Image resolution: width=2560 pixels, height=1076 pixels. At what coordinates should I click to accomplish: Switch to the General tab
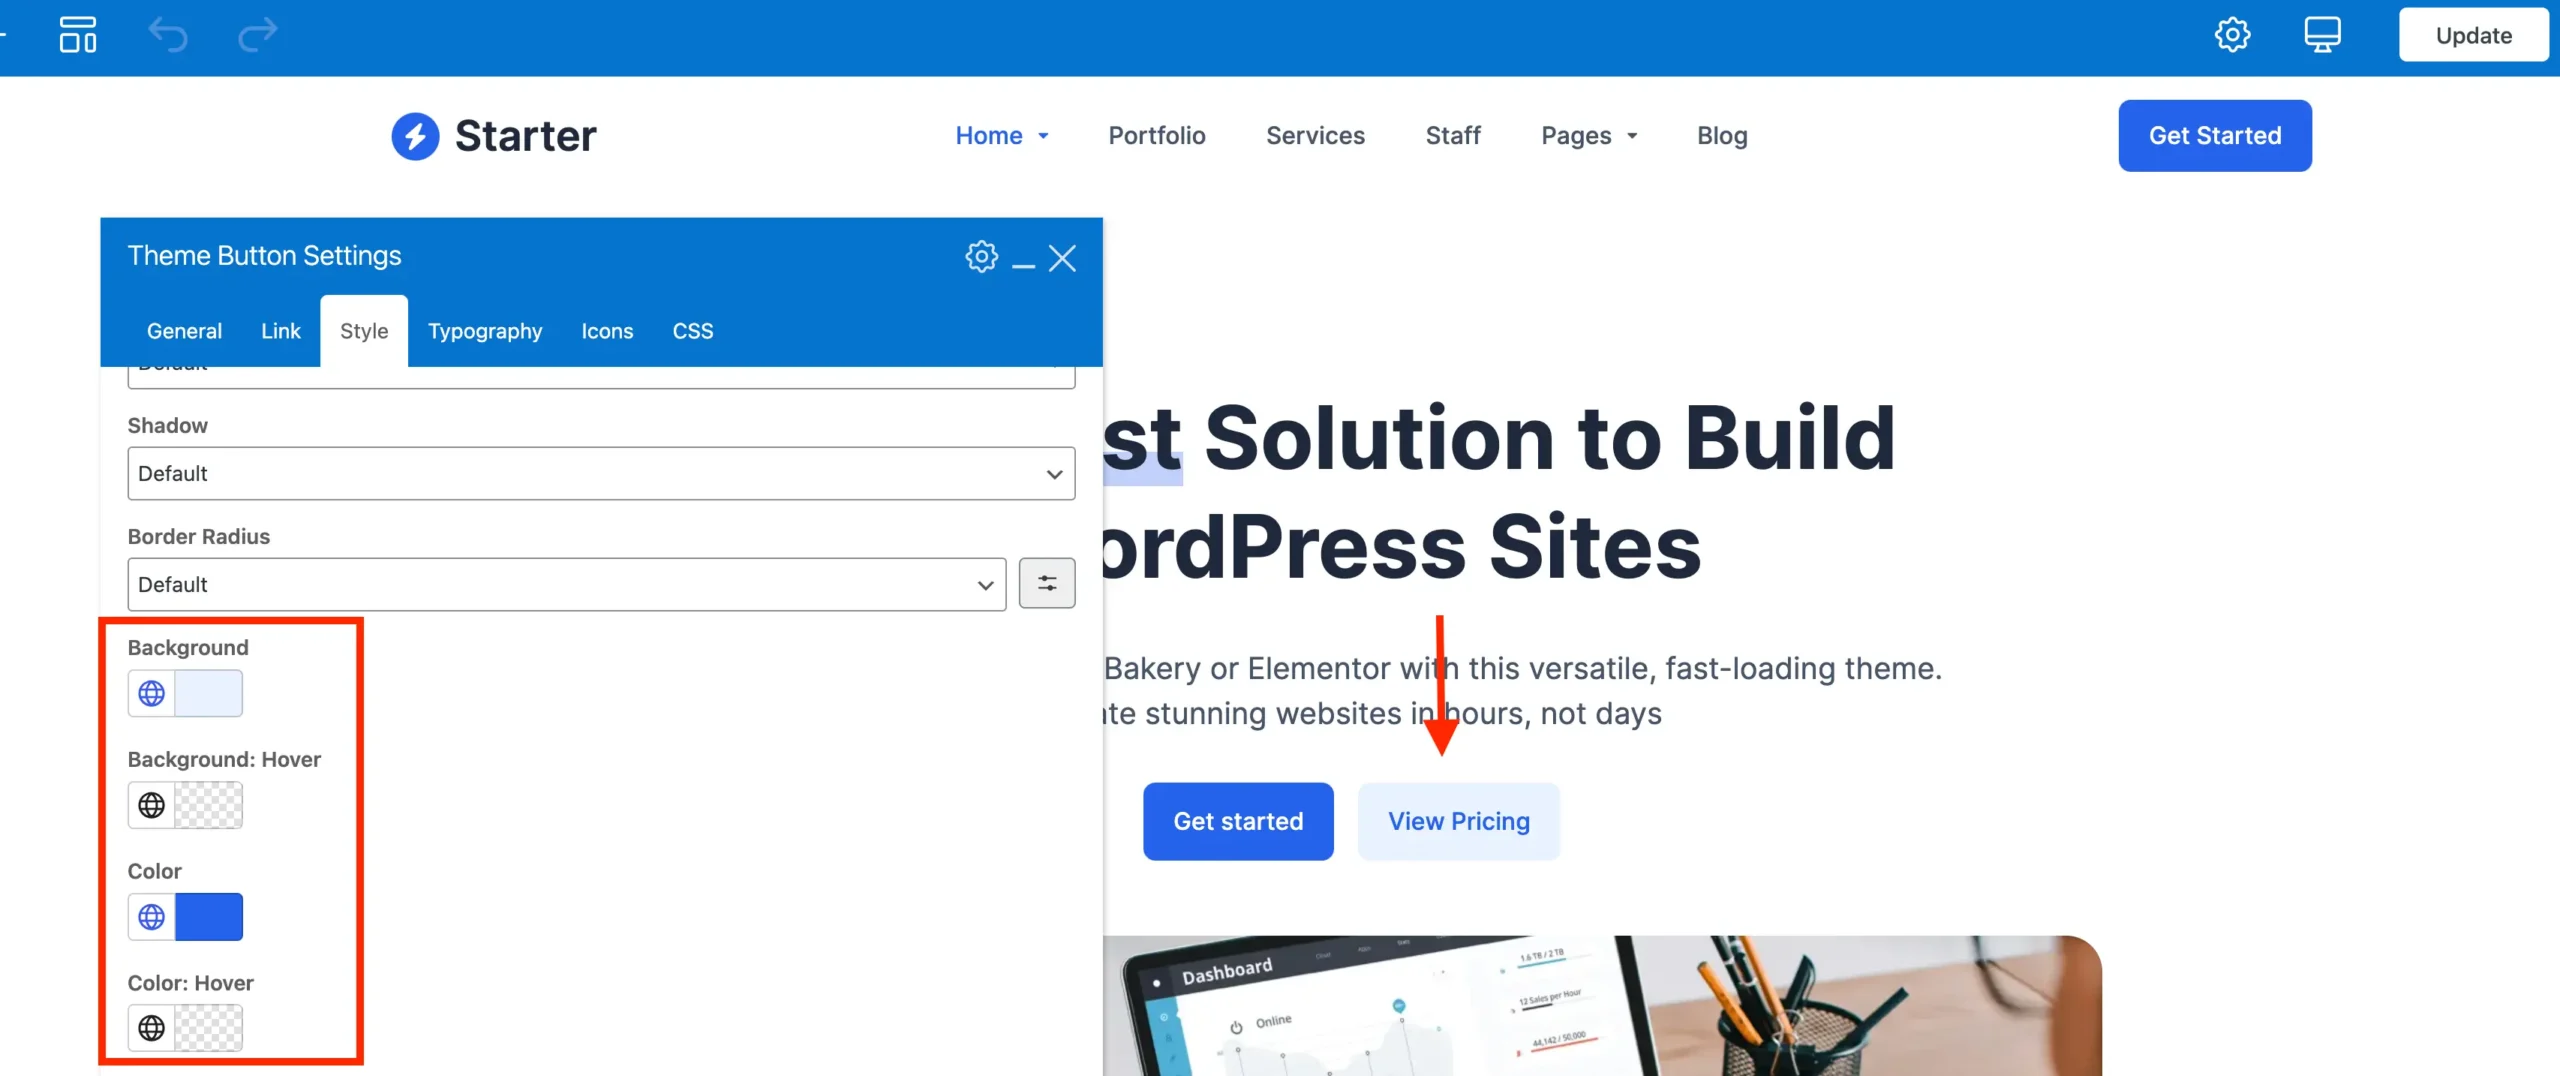184,331
